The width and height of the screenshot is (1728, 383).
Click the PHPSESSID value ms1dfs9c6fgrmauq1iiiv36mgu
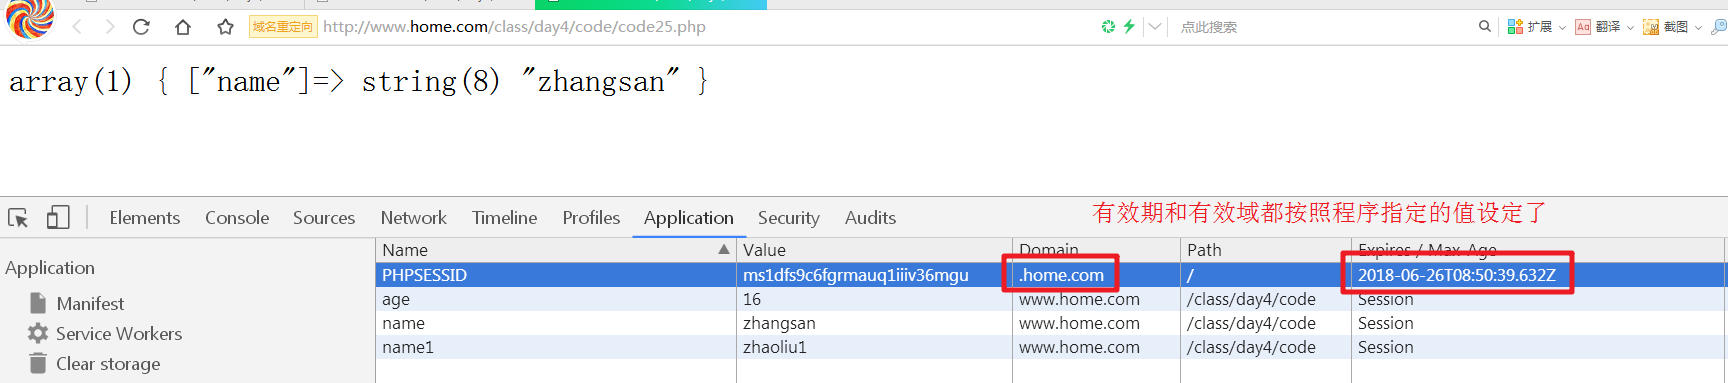tap(856, 275)
